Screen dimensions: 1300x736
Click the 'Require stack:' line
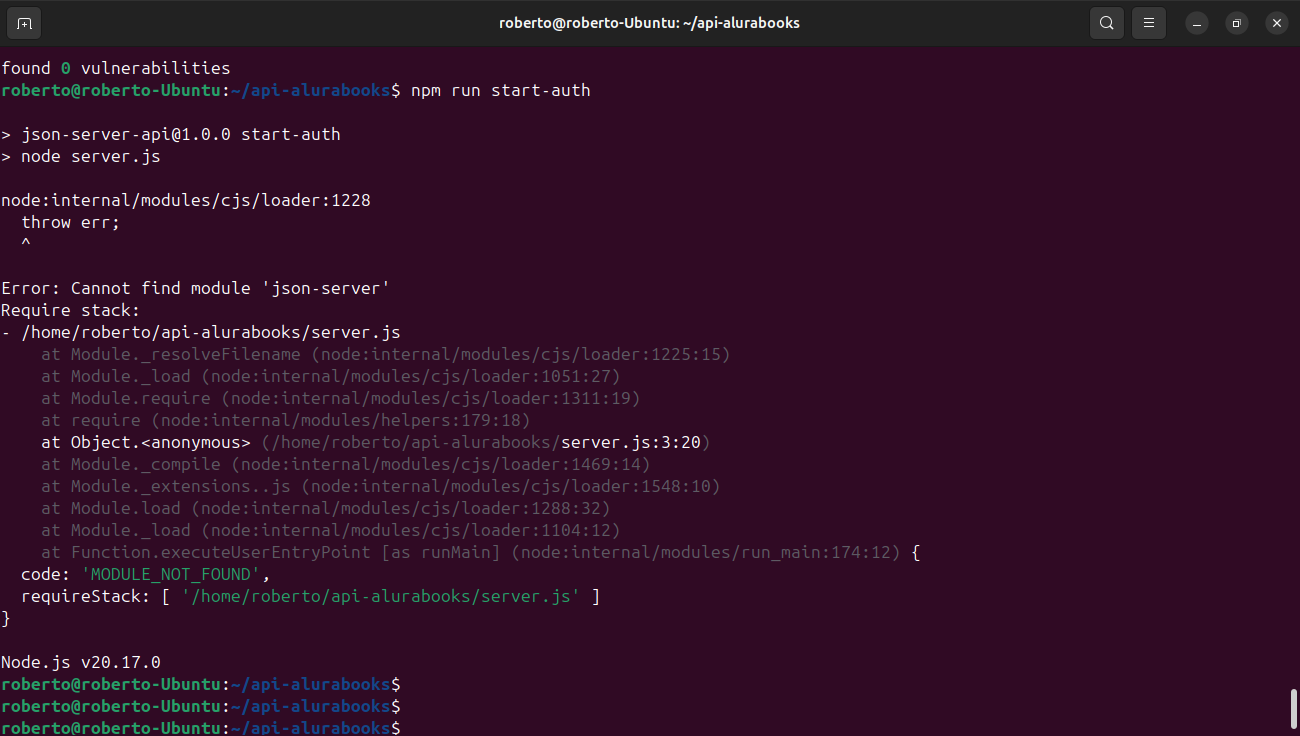tap(71, 310)
